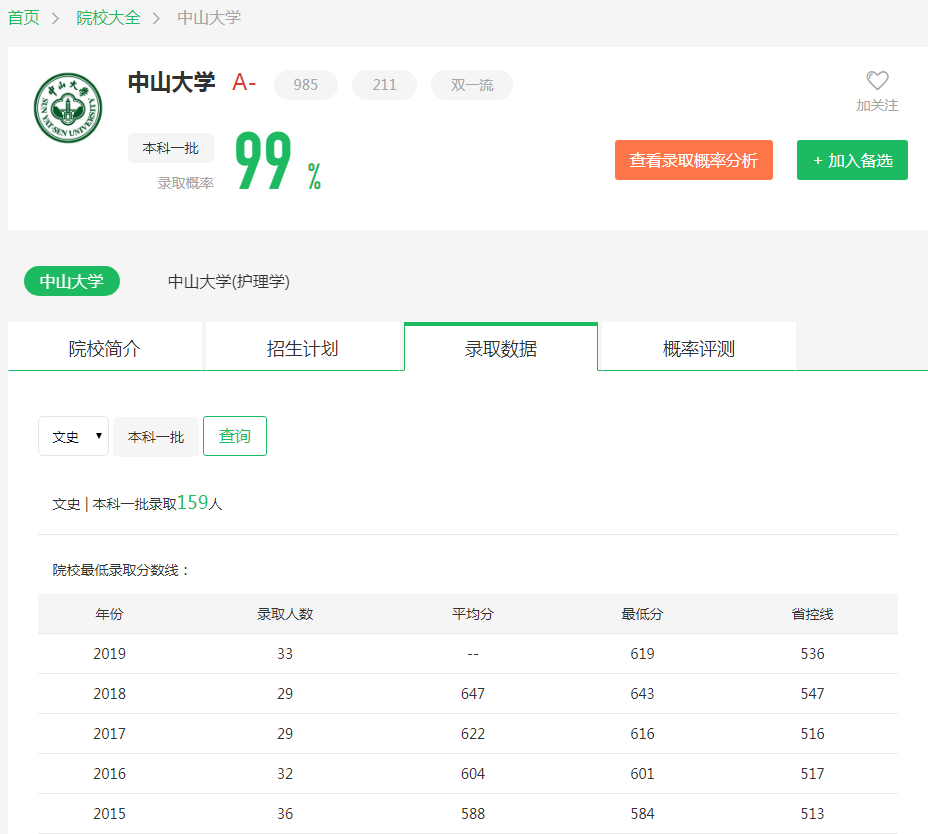This screenshot has width=928, height=834.
Task: Select the 中山大学 green pill option
Action: pyautogui.click(x=72, y=281)
